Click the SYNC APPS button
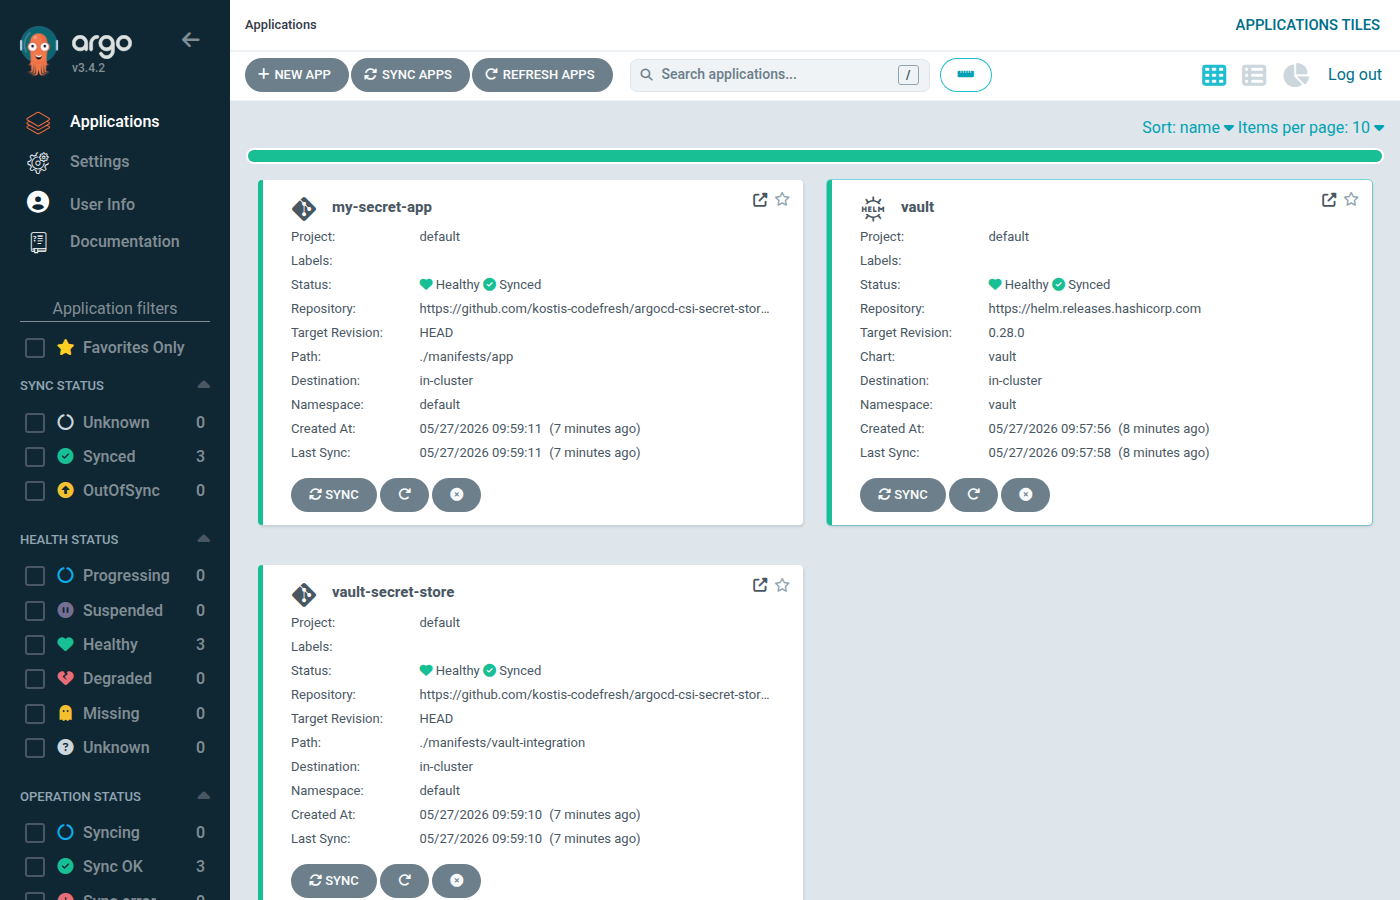 (410, 75)
